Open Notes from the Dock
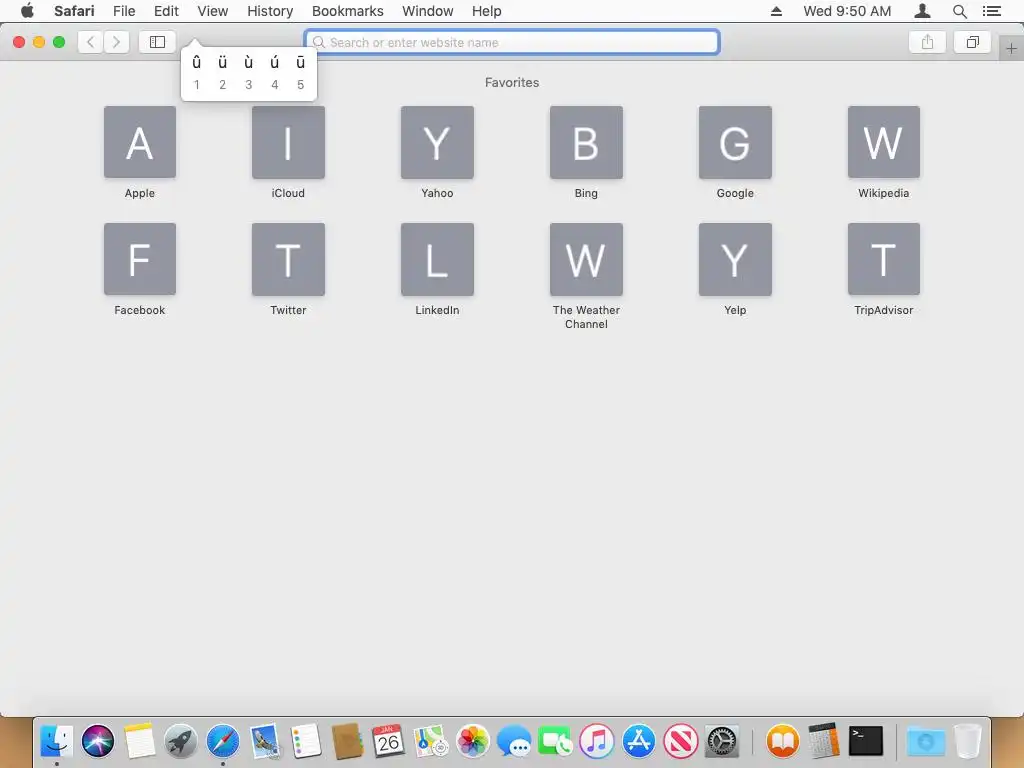Image resolution: width=1024 pixels, height=768 pixels. (x=139, y=741)
